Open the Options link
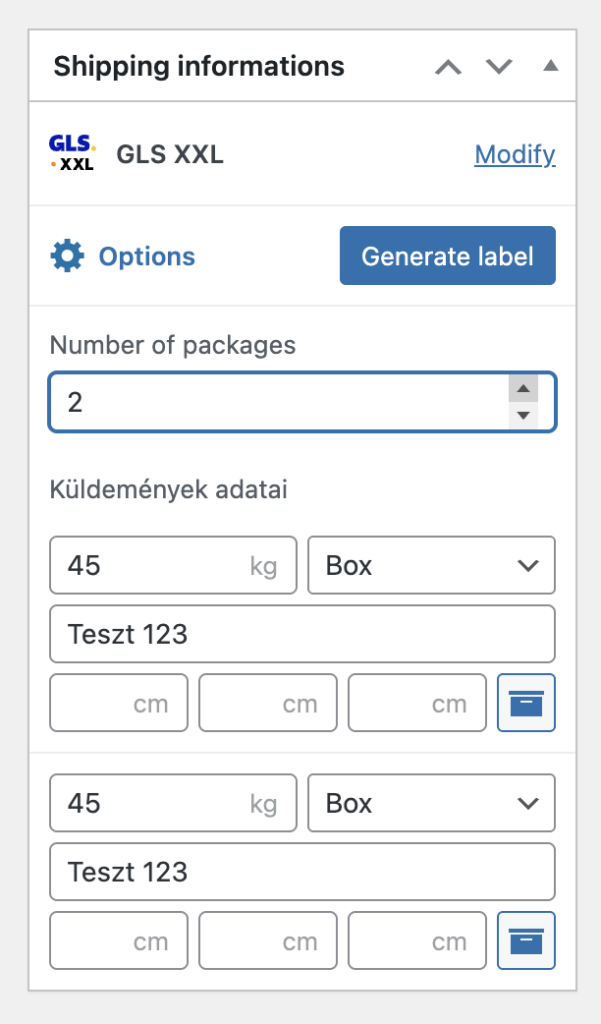Screen dimensions: 601x1024 pyautogui.click(x=146, y=257)
